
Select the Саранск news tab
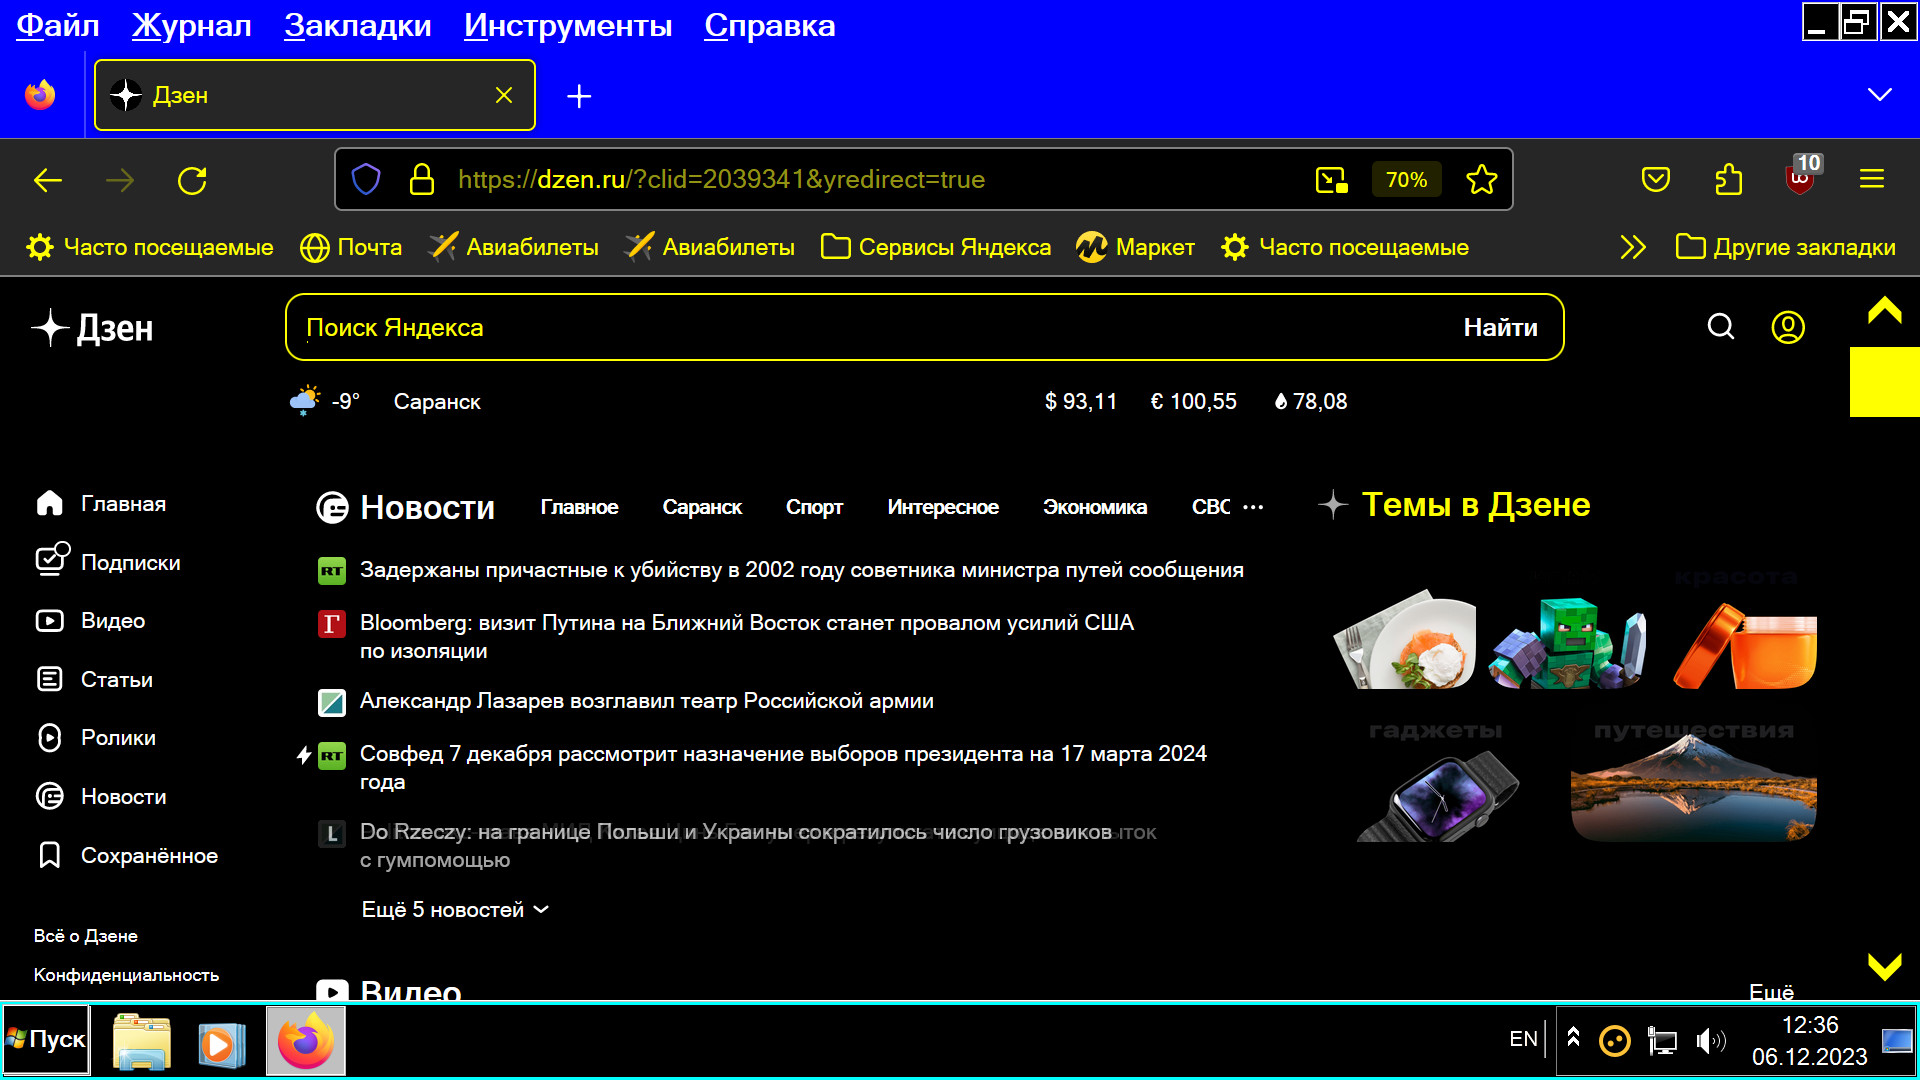pos(702,507)
